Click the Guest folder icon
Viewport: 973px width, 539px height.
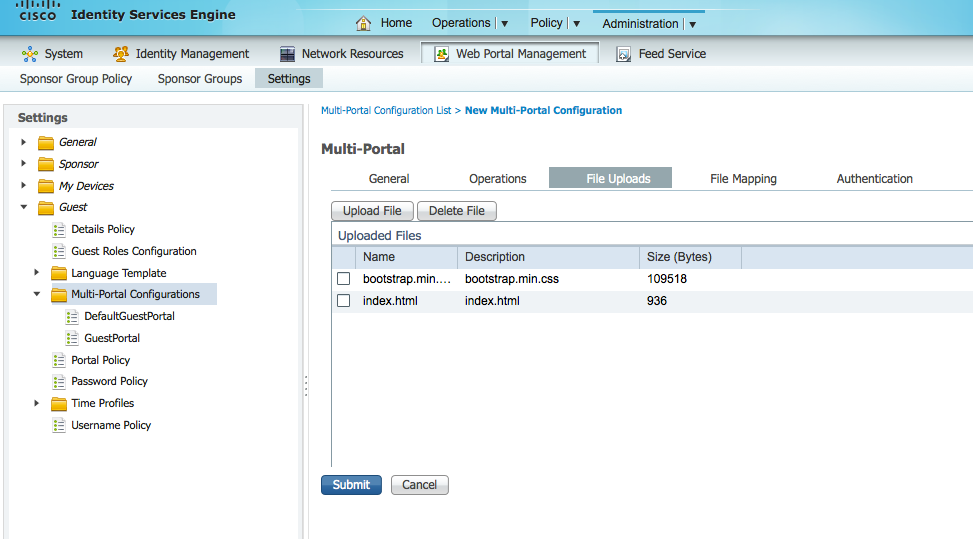pyautogui.click(x=45, y=207)
